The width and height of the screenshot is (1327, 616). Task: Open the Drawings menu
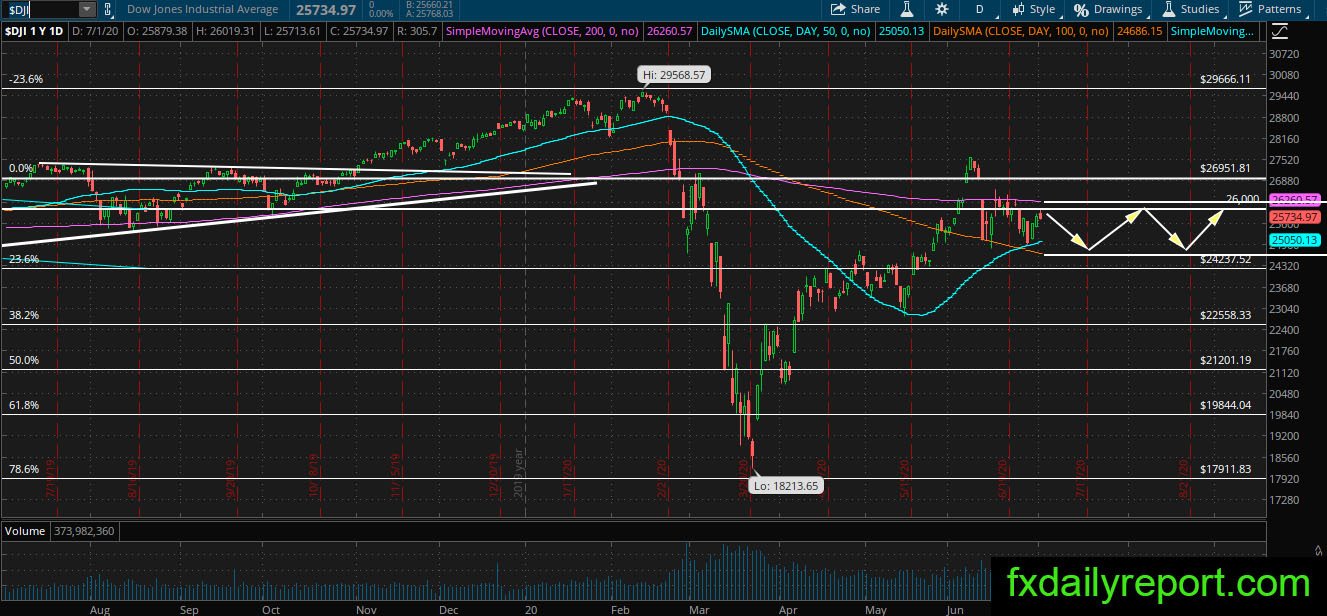click(x=1108, y=9)
